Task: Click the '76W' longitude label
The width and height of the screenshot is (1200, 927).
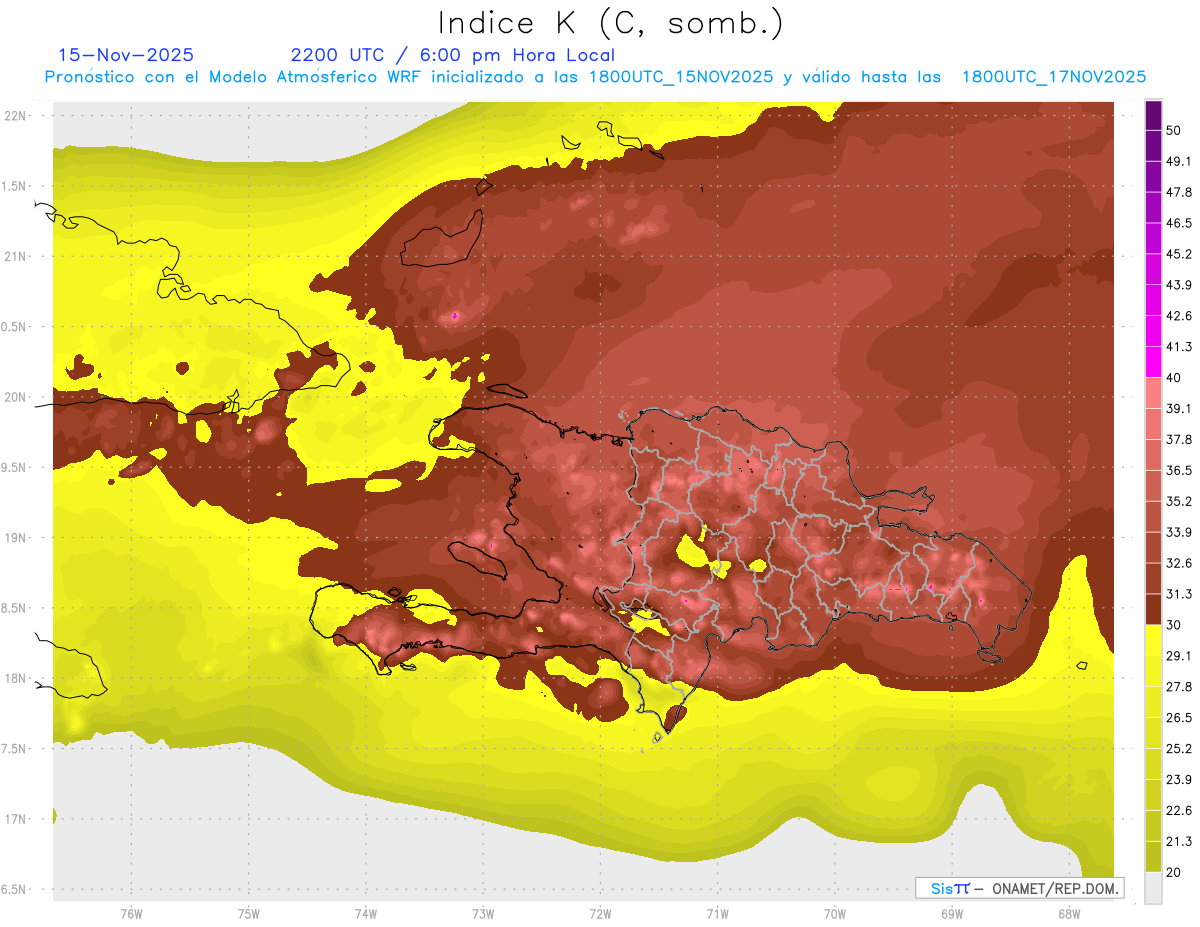Action: [x=131, y=914]
